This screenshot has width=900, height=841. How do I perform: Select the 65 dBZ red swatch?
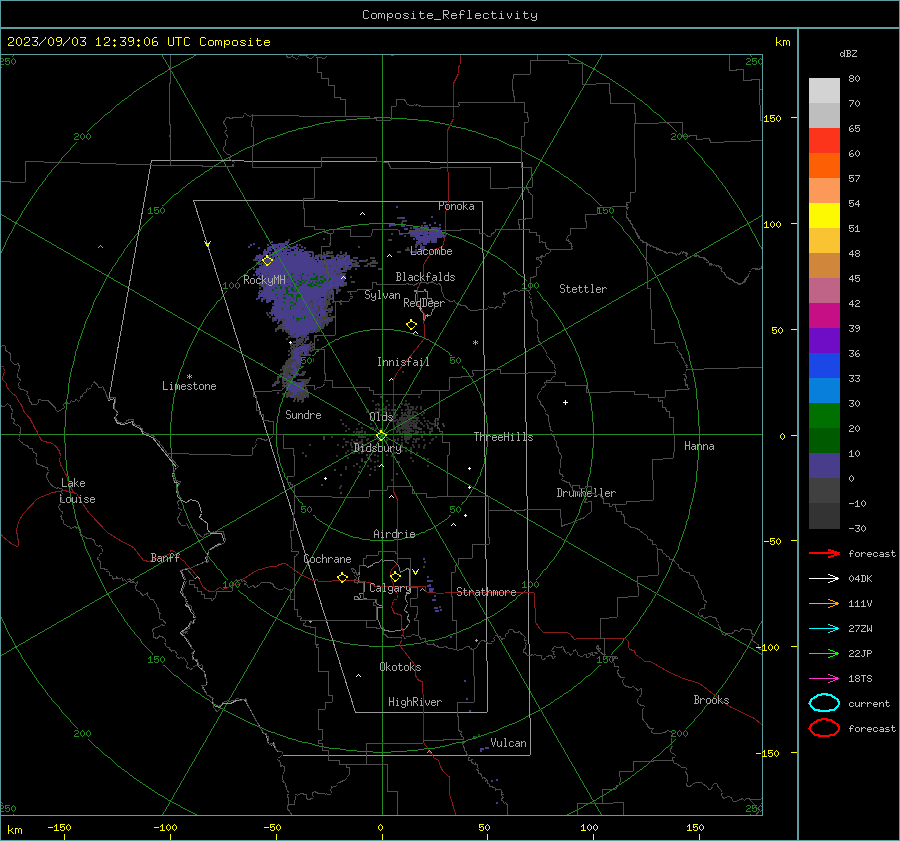point(824,140)
